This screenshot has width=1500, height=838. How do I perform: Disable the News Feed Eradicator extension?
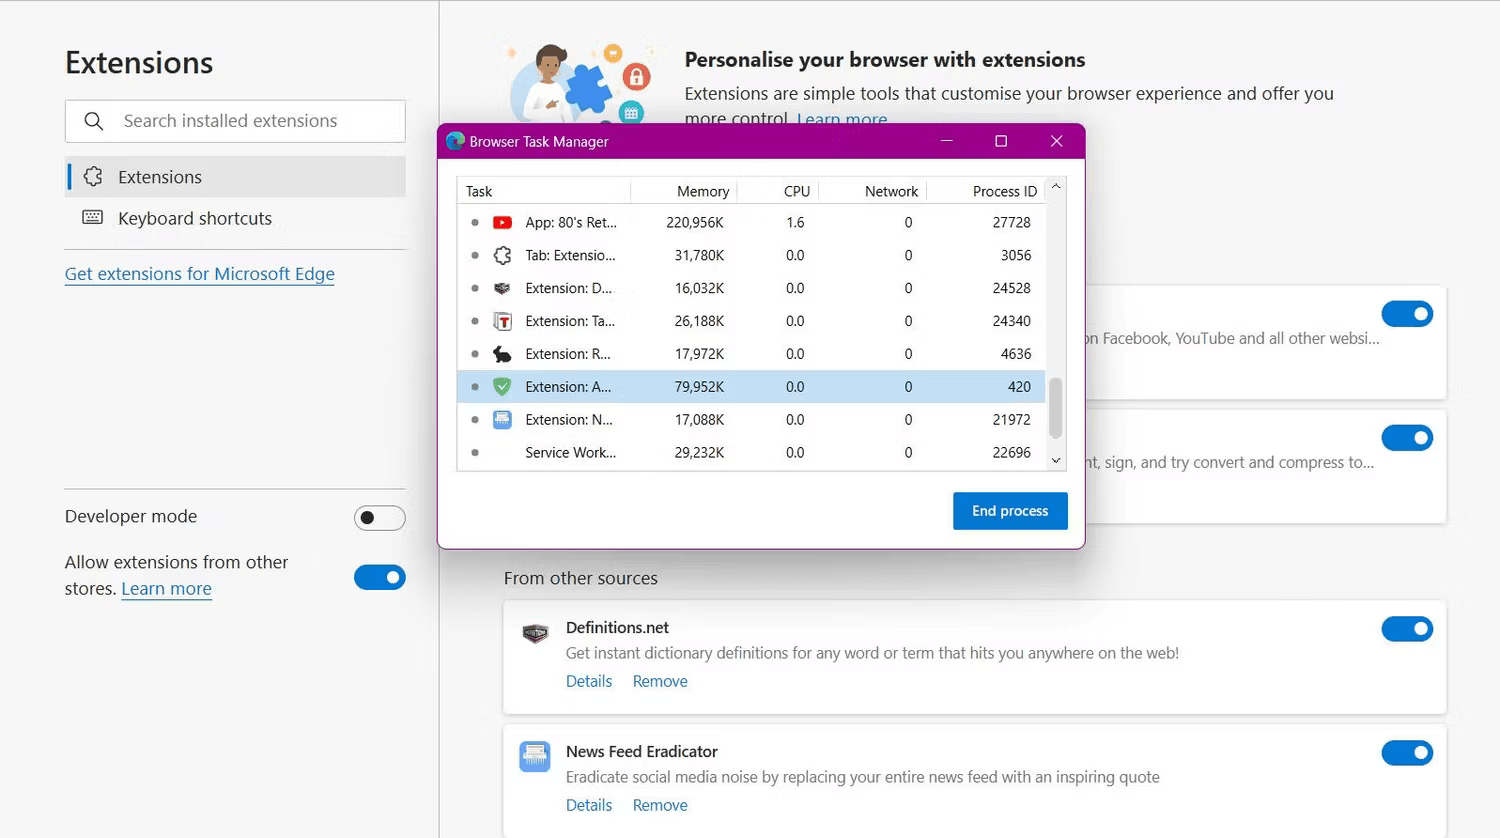click(1407, 753)
